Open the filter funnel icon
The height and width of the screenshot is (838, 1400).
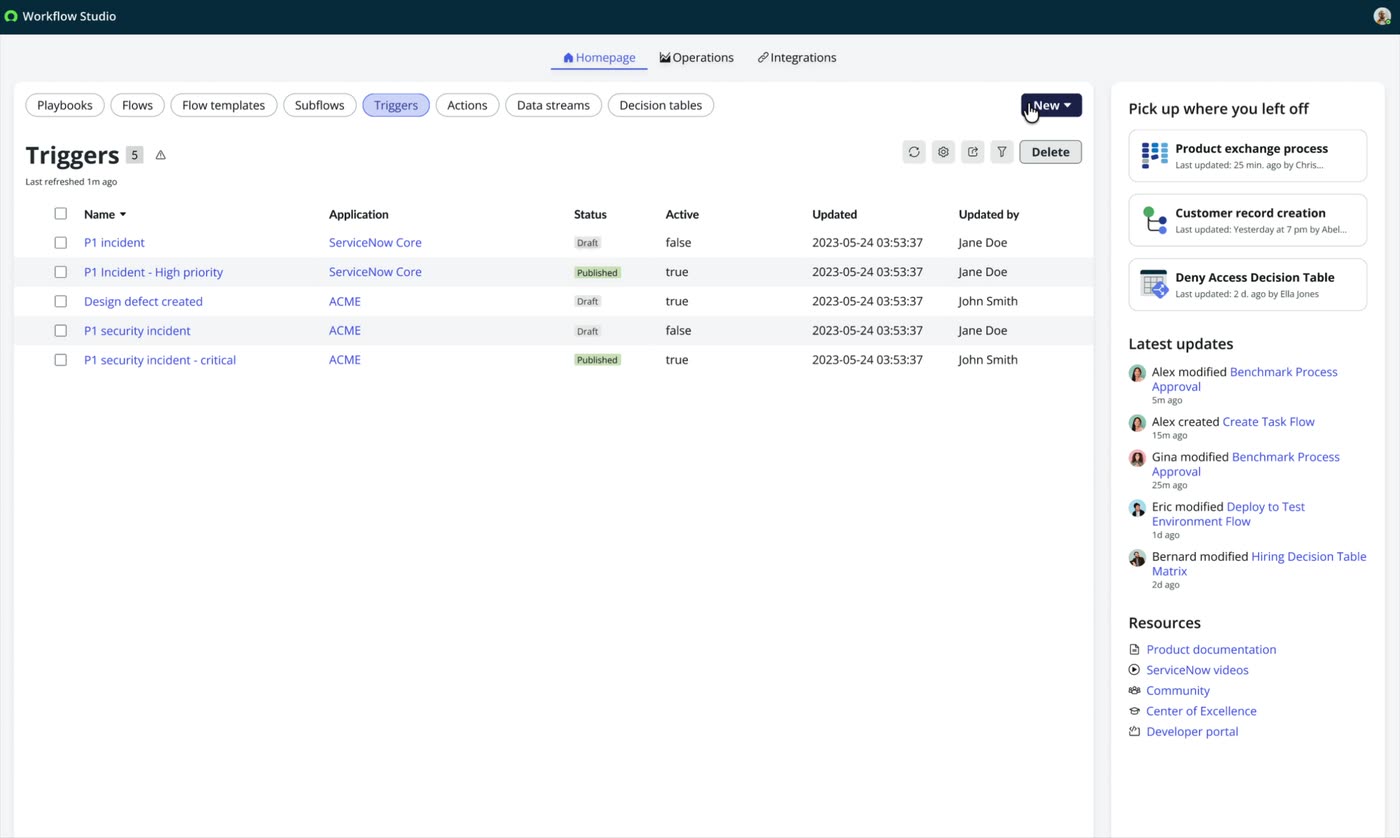1002,152
